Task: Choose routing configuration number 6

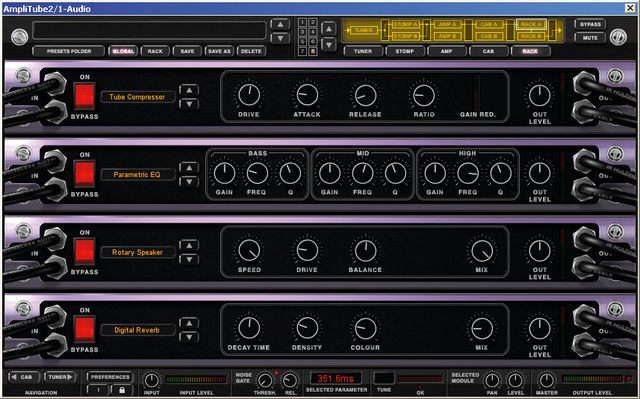Action: tap(313, 42)
